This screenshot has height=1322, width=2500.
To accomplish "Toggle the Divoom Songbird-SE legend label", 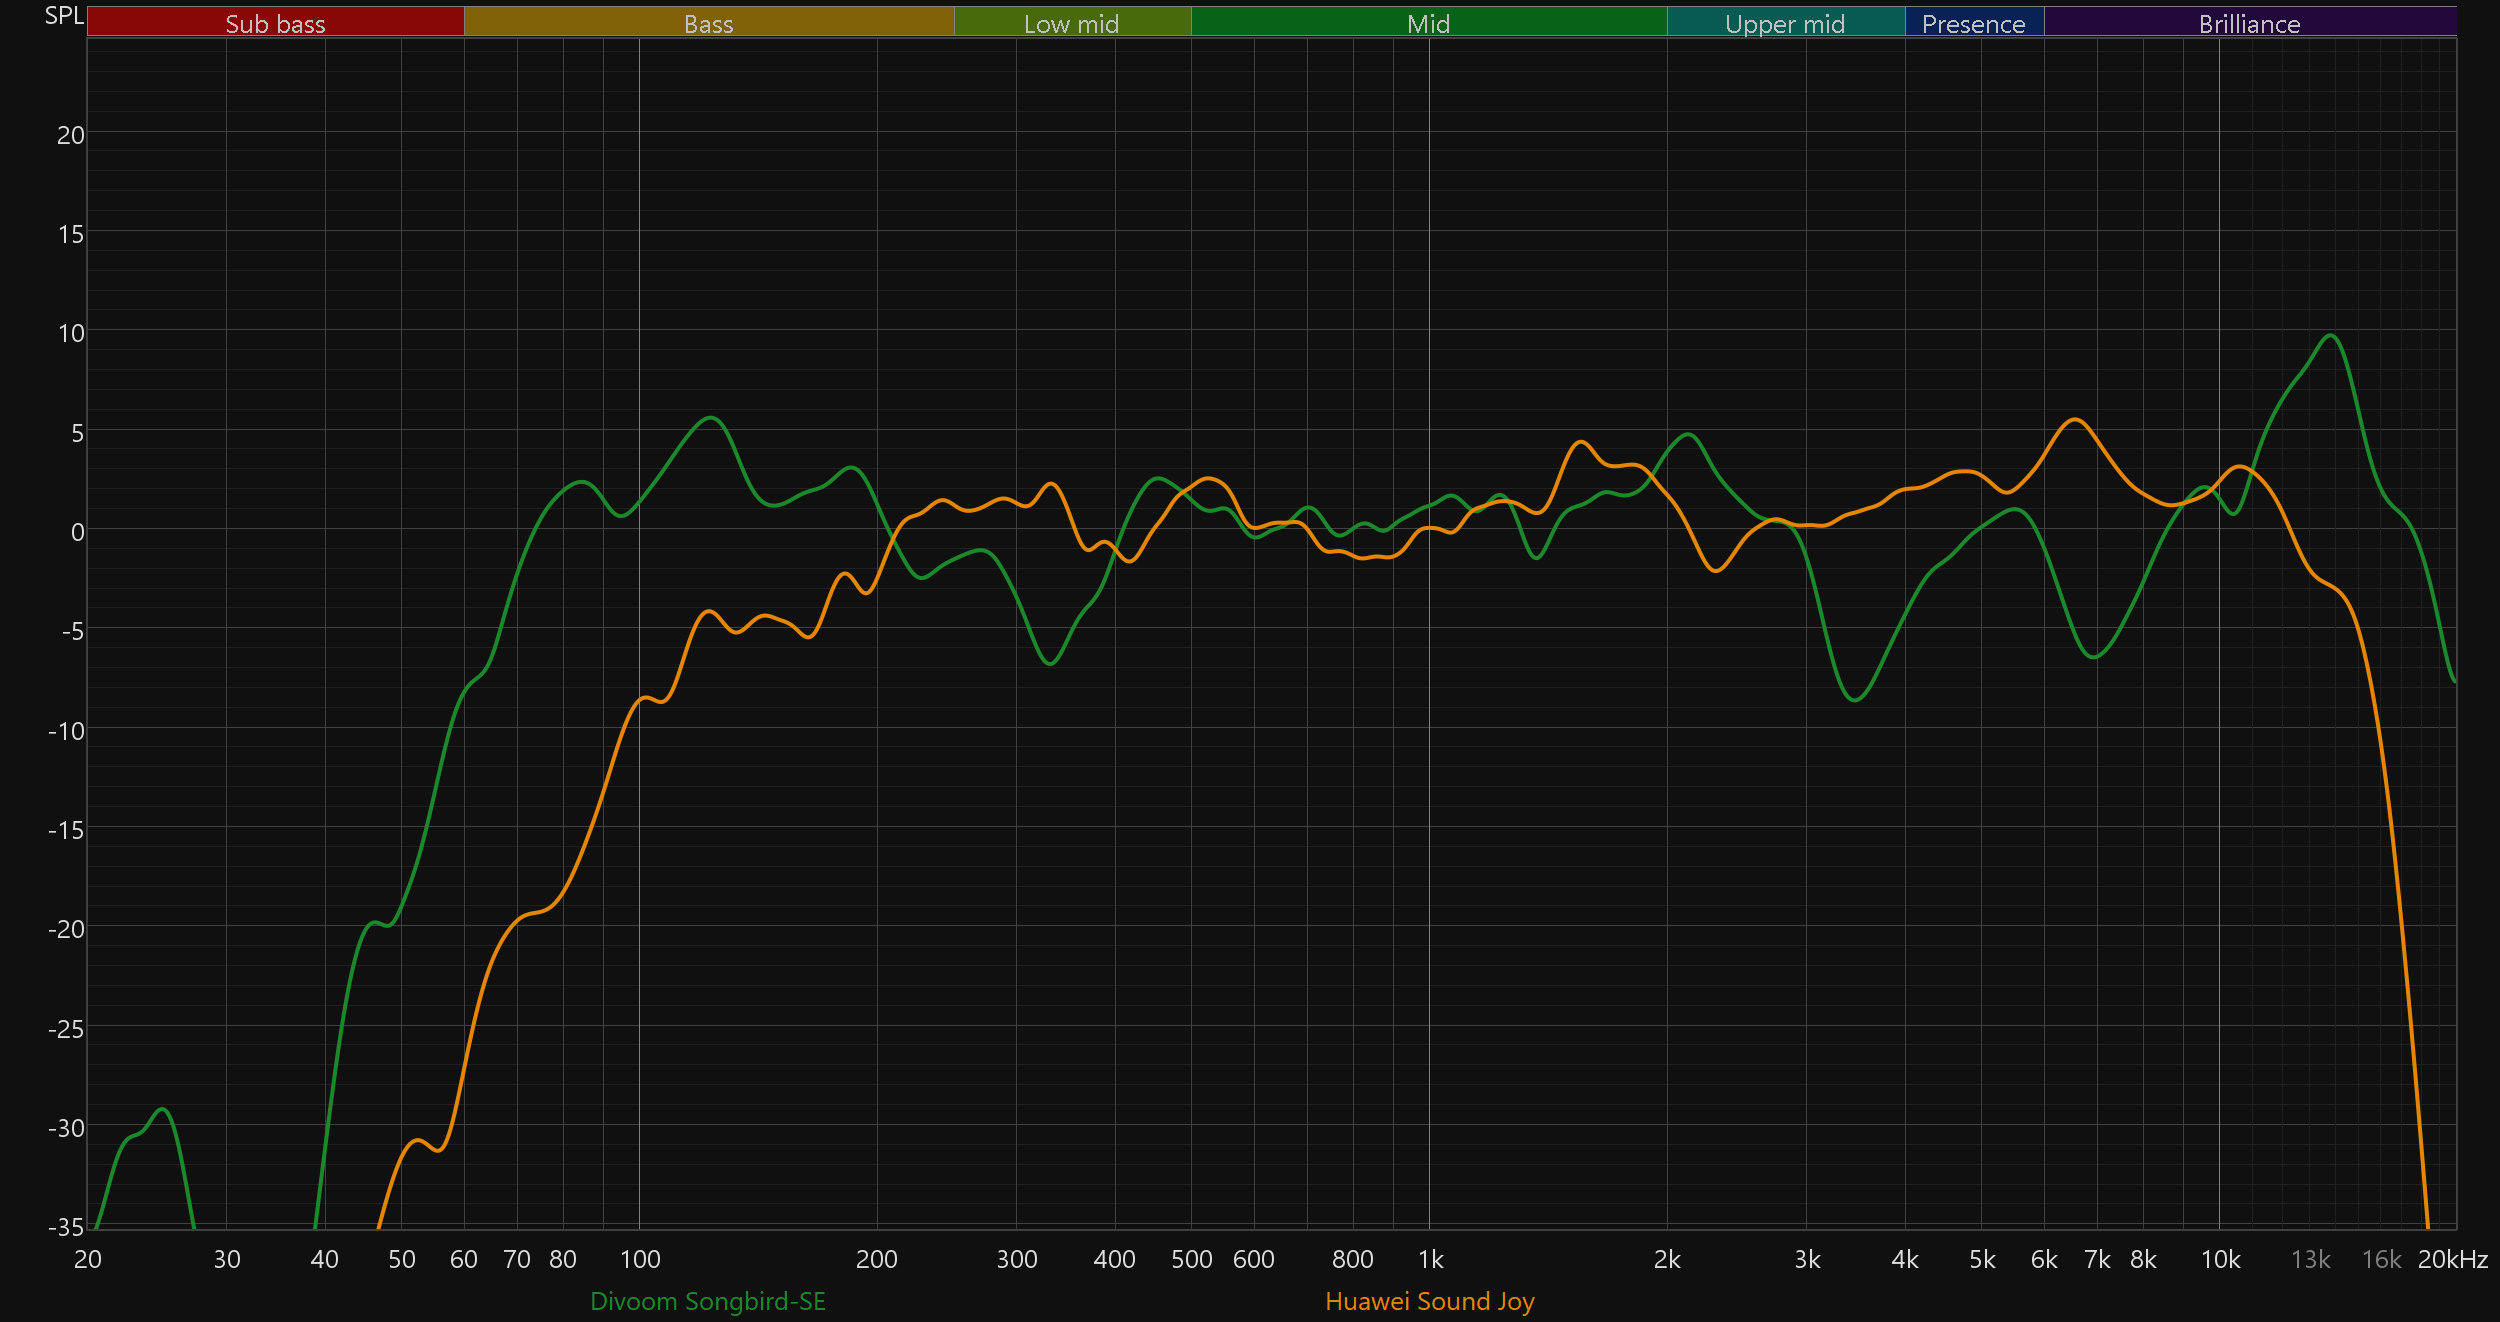I will pos(708,1301).
